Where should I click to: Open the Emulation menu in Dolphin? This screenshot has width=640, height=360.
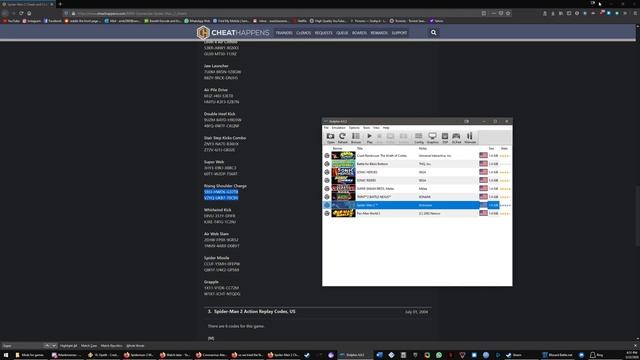coord(338,128)
